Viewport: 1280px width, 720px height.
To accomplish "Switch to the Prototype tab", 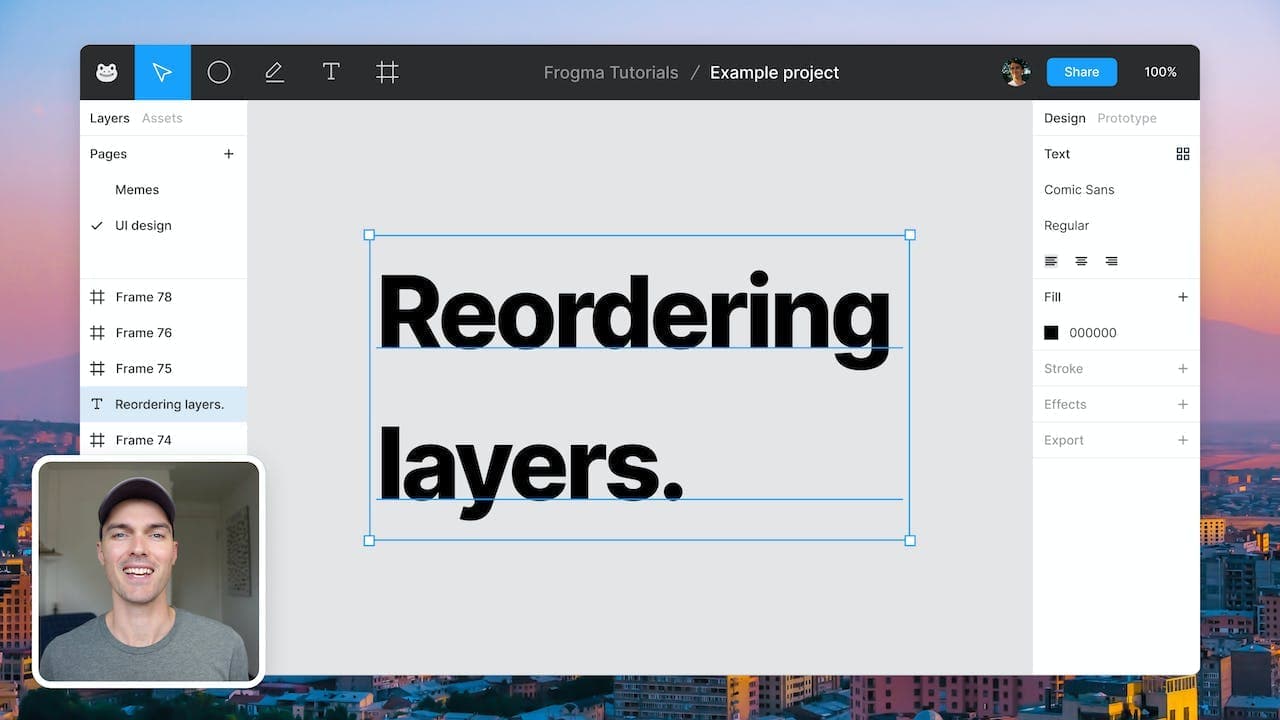I will pyautogui.click(x=1127, y=118).
